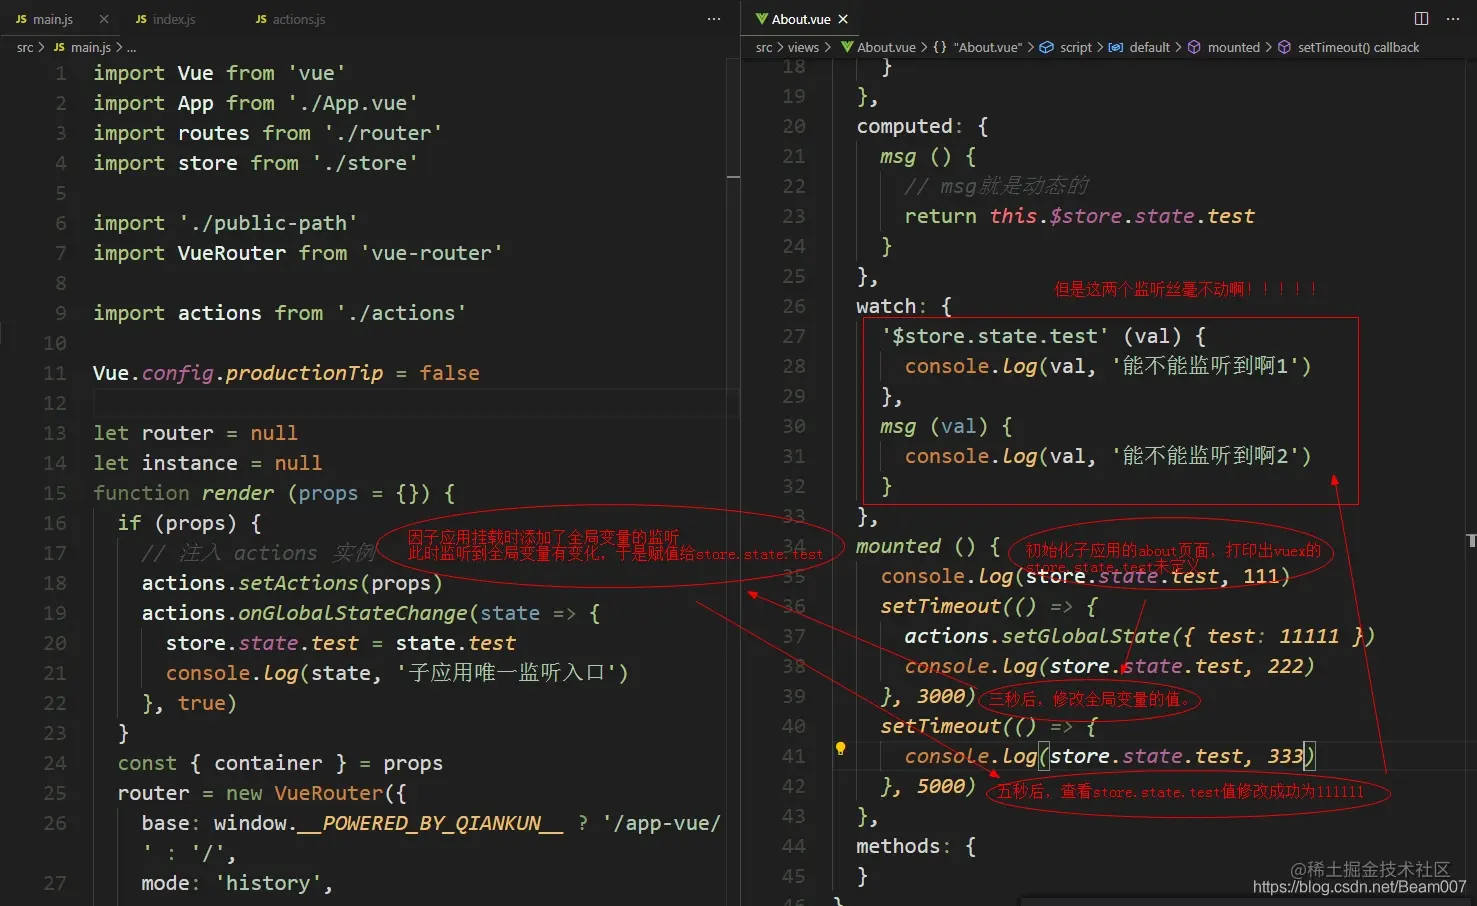Click 'container' in main.js line 24
The height and width of the screenshot is (906, 1477).
point(268,763)
